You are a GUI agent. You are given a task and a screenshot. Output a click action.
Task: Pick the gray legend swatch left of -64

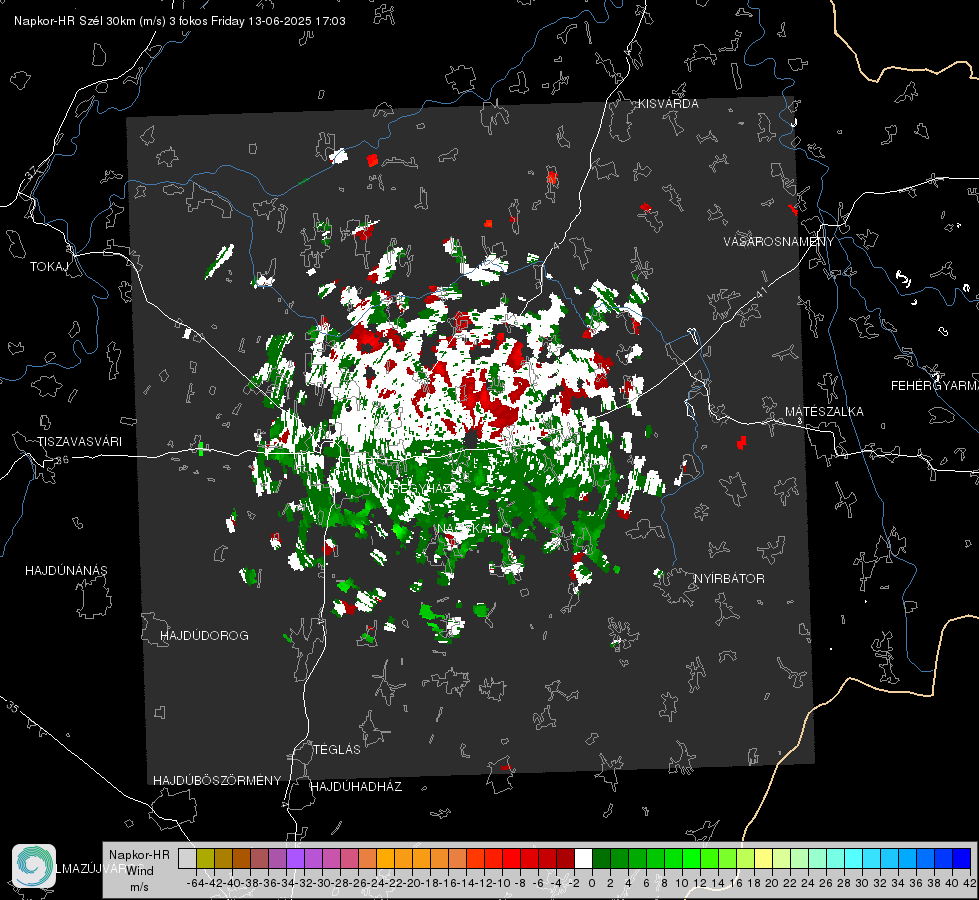pos(187,859)
